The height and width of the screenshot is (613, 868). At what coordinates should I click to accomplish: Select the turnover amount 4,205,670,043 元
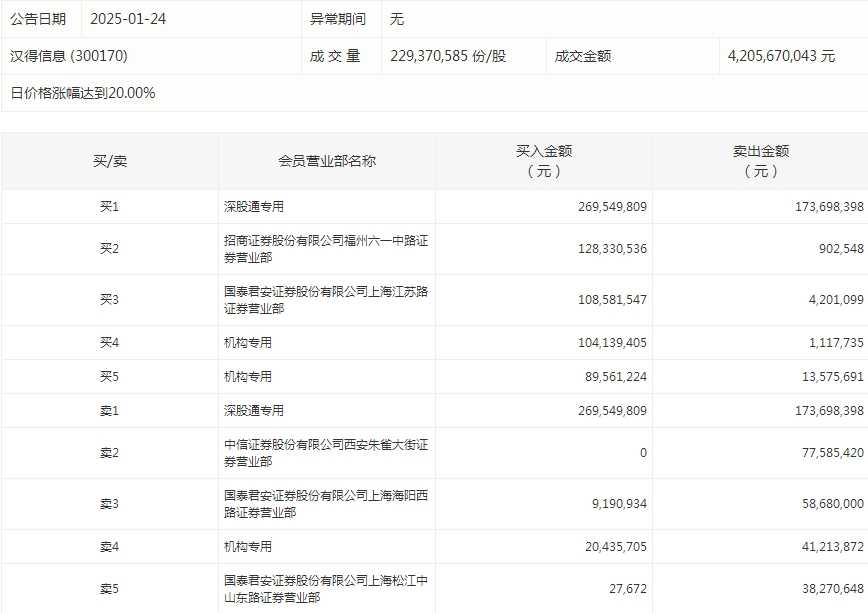pyautogui.click(x=781, y=56)
